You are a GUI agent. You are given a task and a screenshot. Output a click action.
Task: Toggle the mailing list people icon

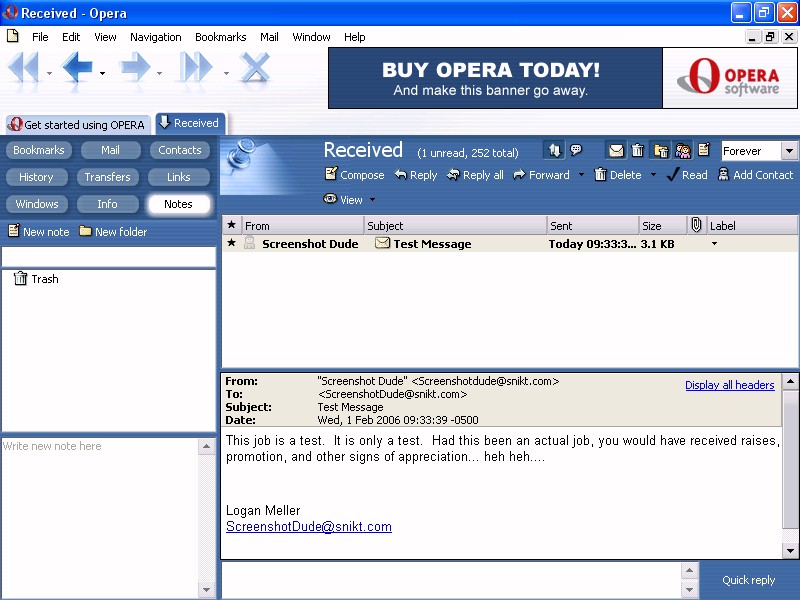[x=683, y=151]
